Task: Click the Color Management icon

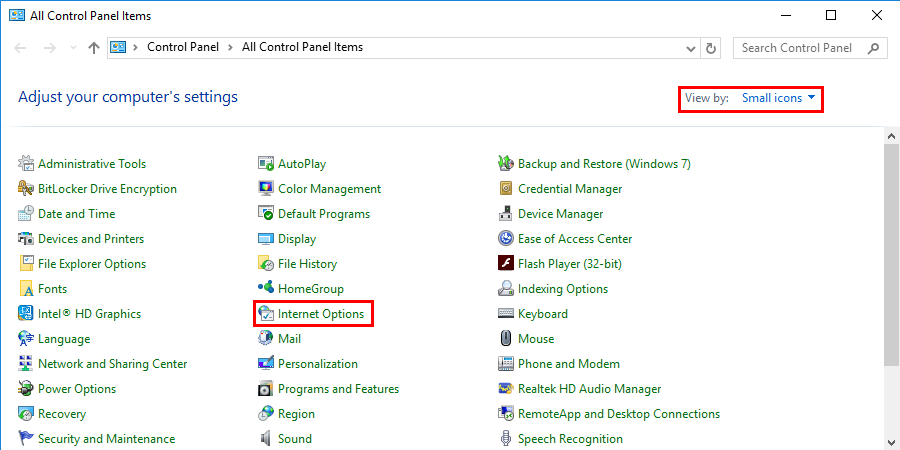Action: pos(266,189)
